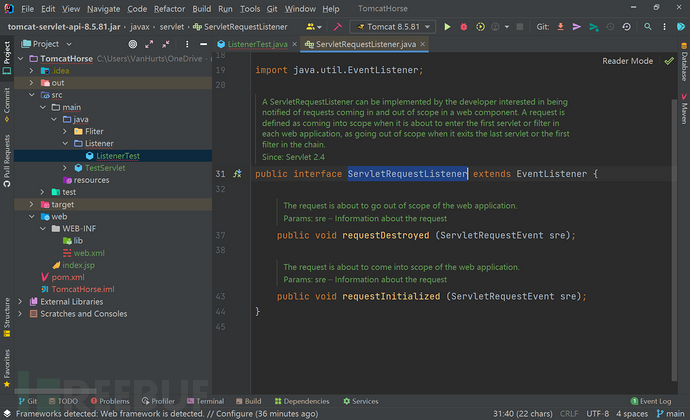This screenshot has width=690, height=420.
Task: Close the ServletRequestListener.java tab
Action: pyautogui.click(x=422, y=44)
